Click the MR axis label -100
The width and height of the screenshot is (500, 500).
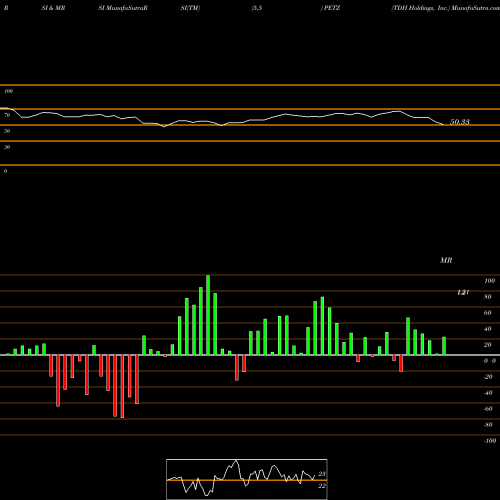490,441
